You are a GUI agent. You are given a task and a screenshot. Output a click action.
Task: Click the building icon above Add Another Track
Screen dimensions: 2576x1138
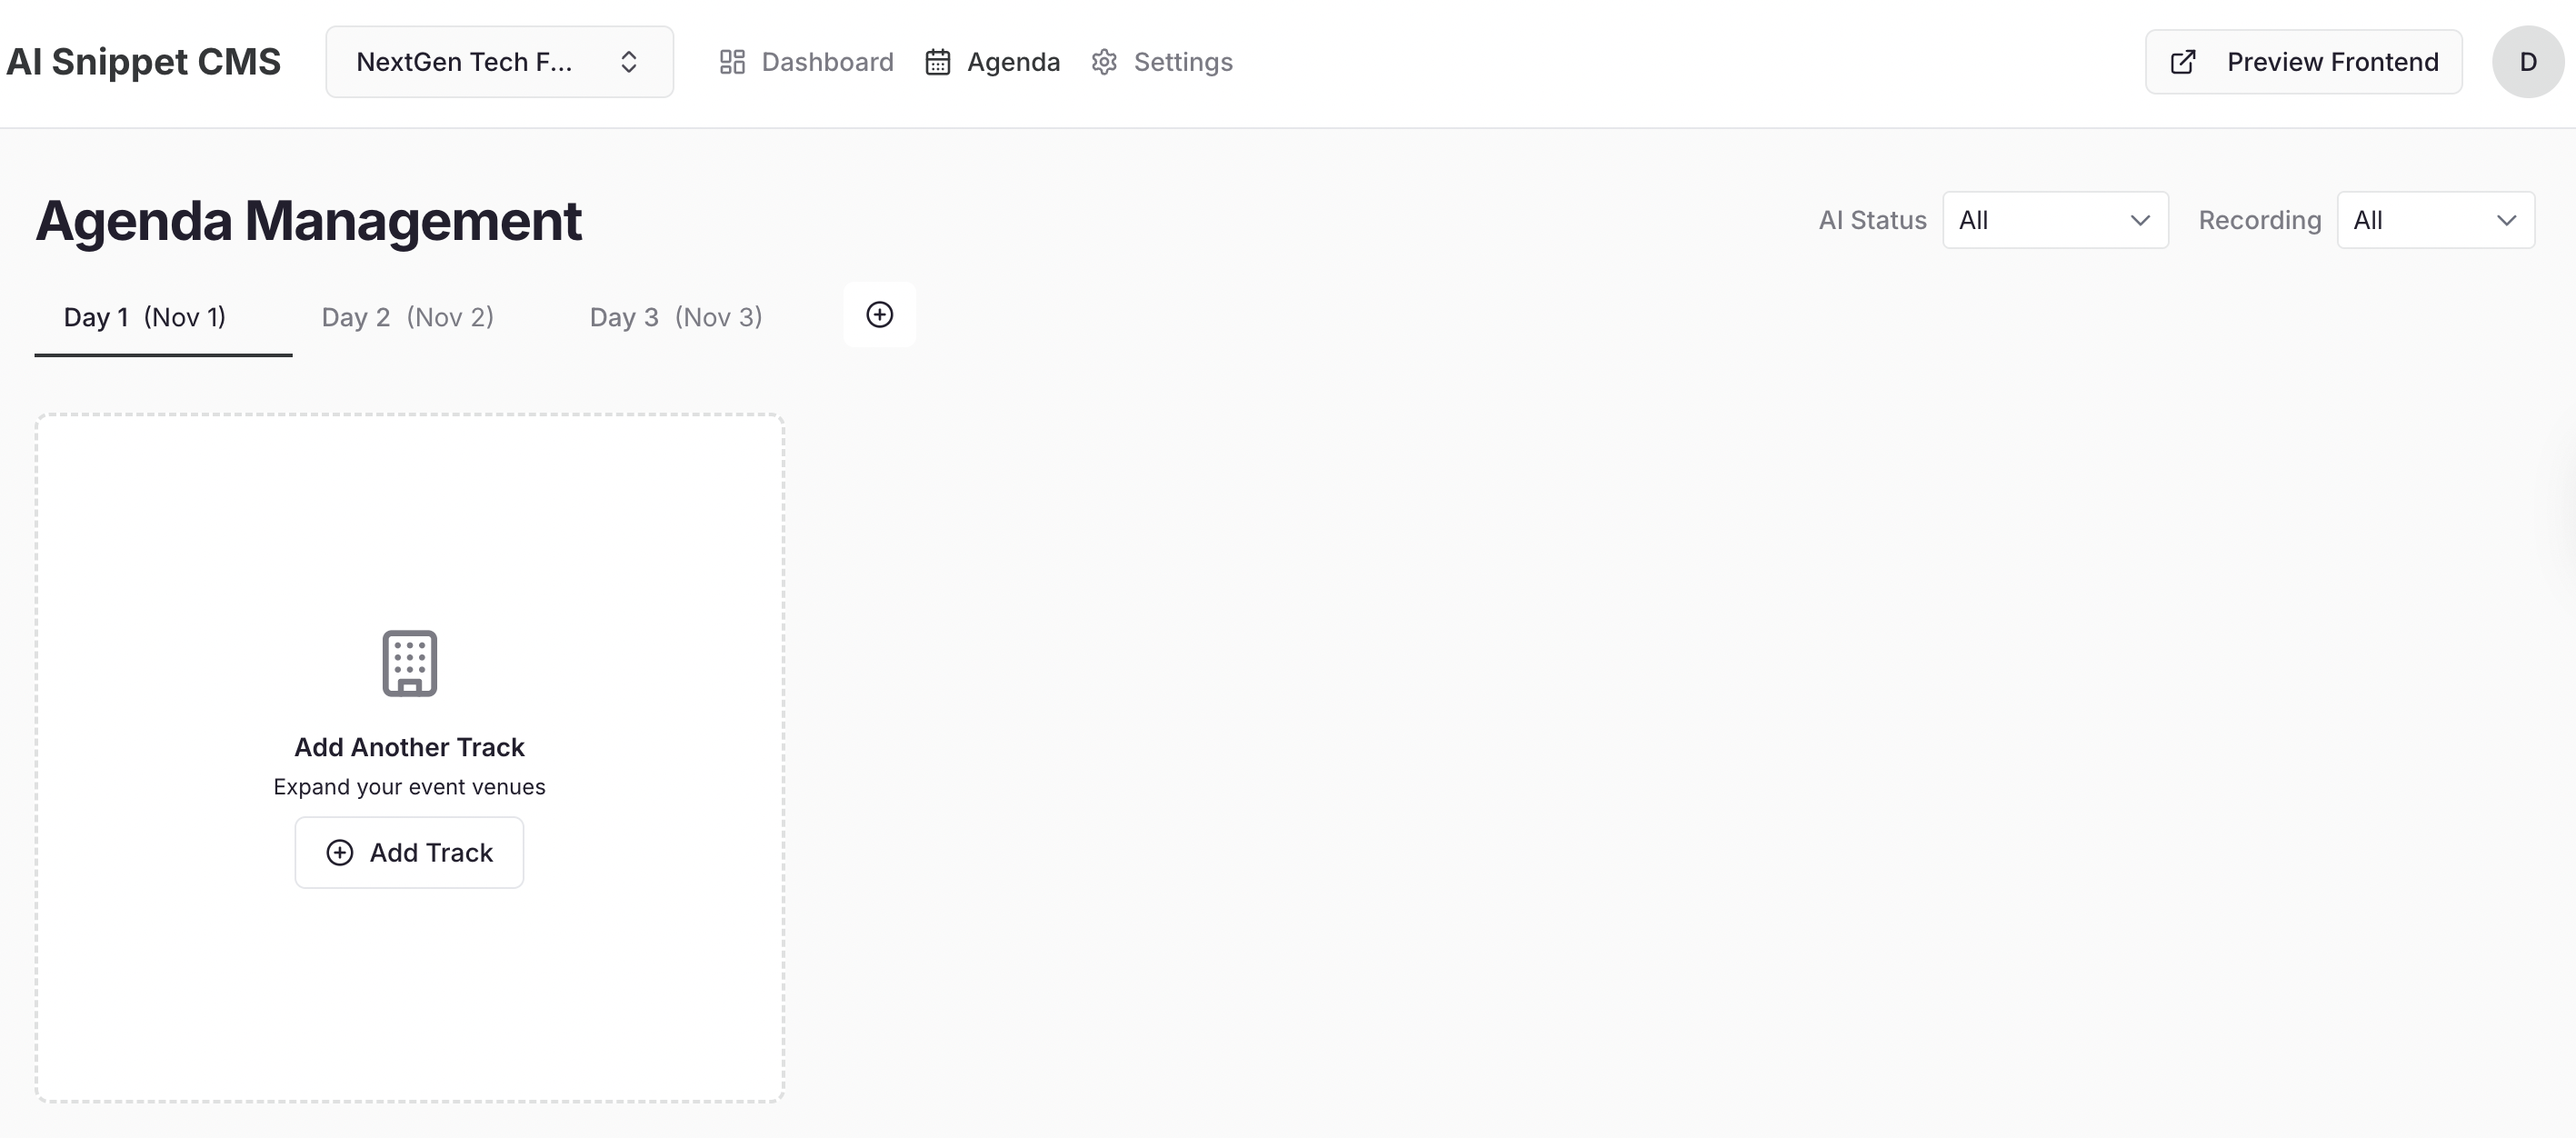click(408, 663)
